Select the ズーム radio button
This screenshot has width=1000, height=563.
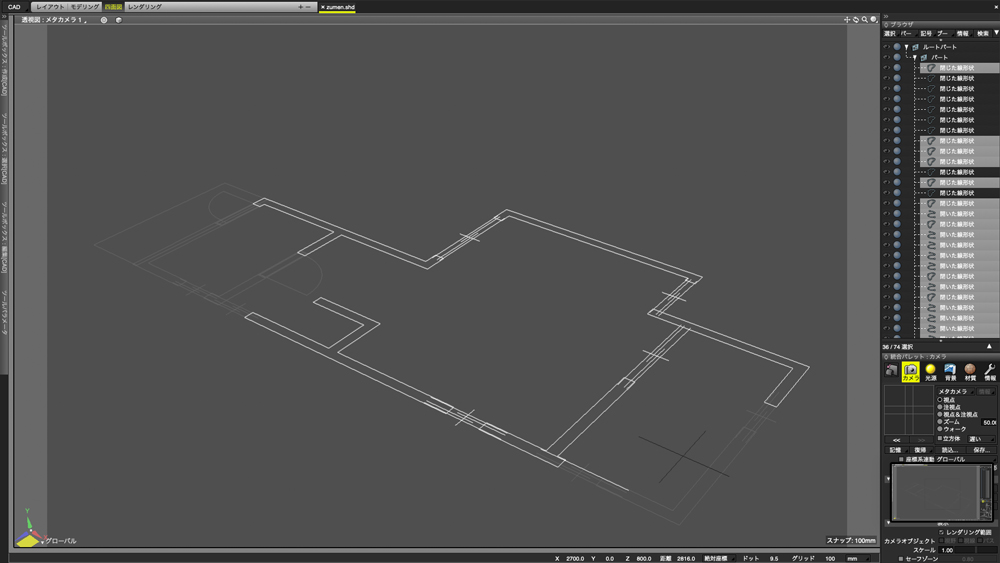point(940,421)
